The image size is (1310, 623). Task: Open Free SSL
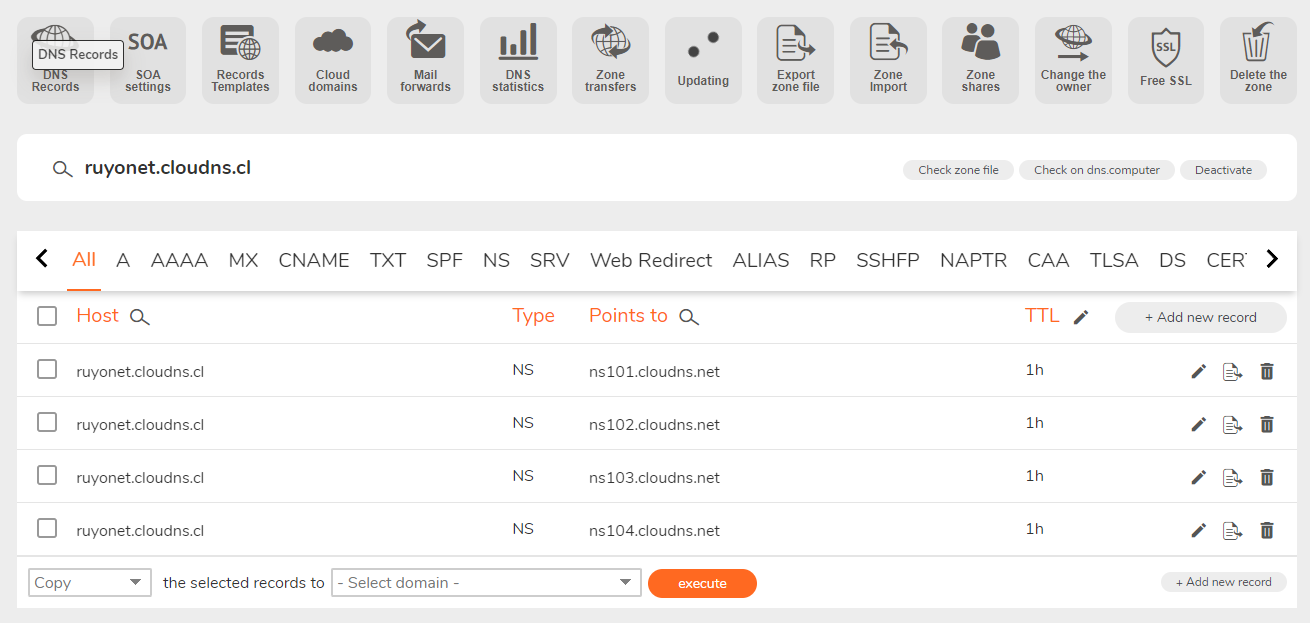tap(1166, 60)
